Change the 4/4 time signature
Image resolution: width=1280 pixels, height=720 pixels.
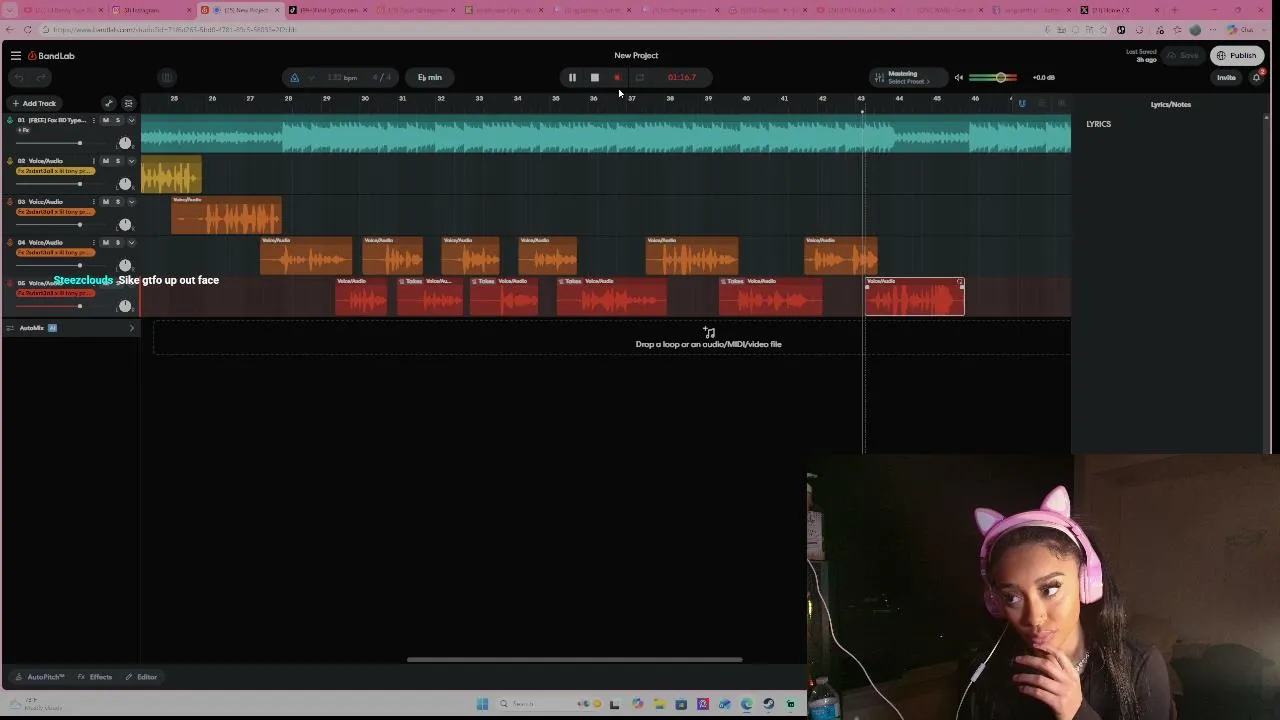pos(382,77)
